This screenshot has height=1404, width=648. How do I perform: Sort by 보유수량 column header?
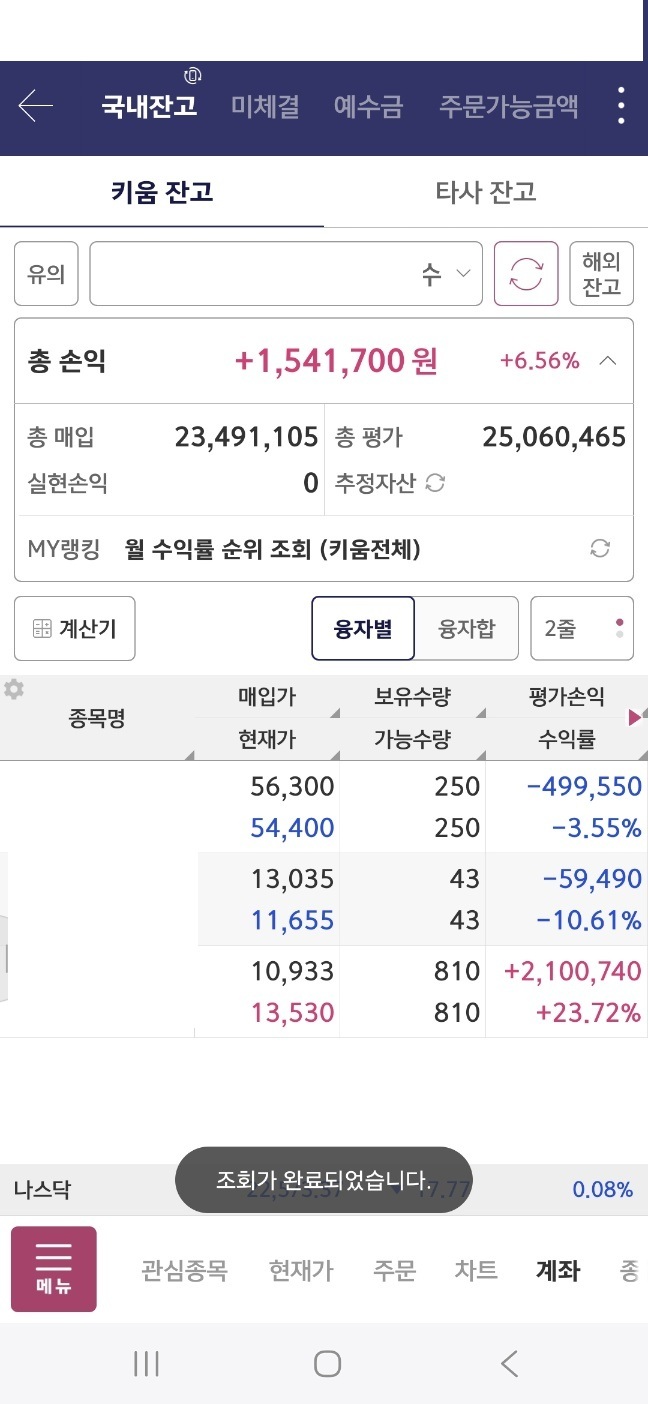coord(413,697)
